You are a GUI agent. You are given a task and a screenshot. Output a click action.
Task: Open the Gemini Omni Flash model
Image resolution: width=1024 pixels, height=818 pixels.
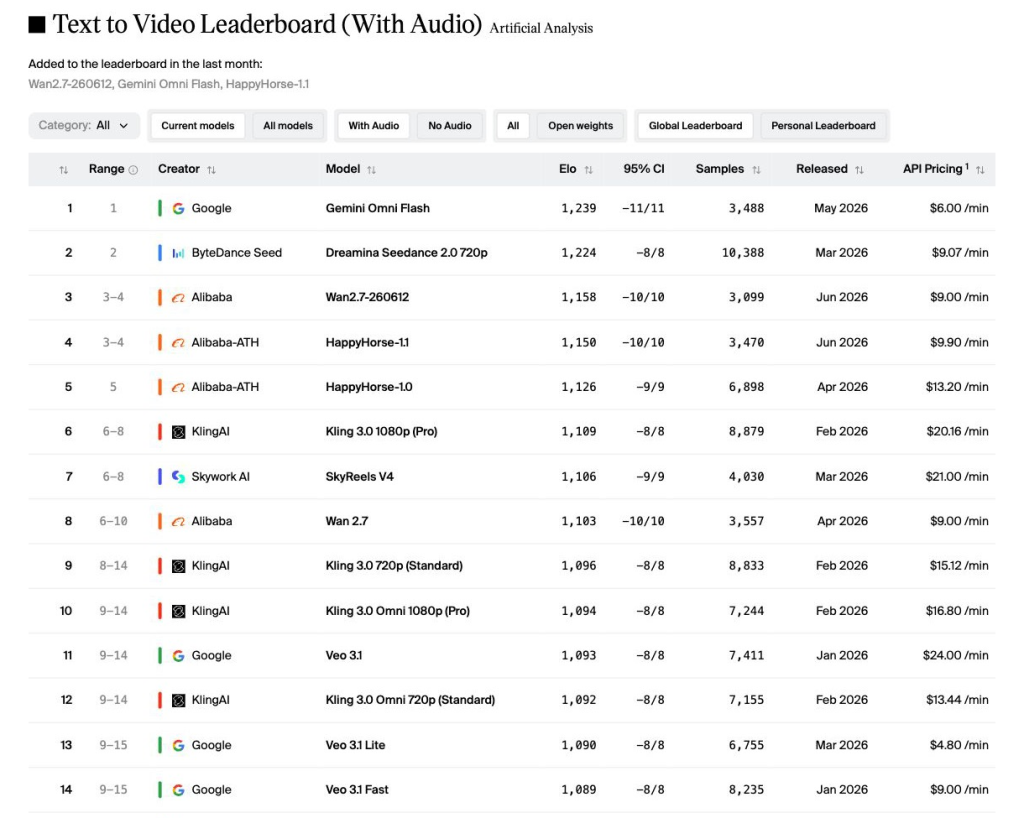pos(377,208)
